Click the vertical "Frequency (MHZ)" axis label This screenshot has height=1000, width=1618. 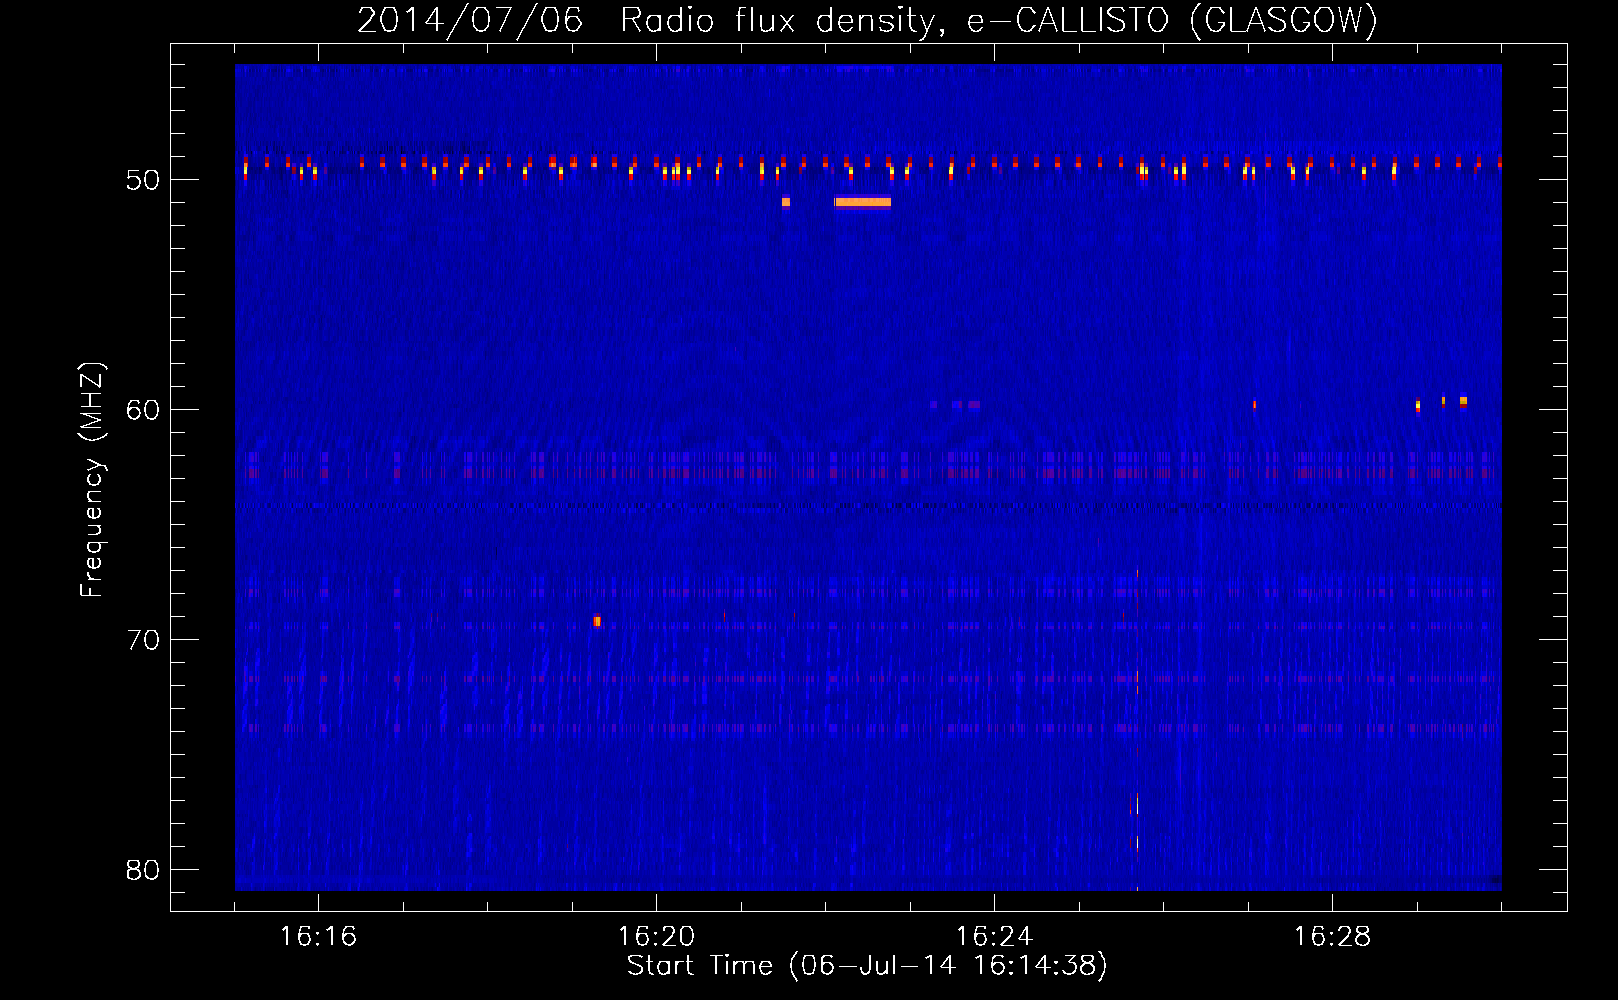tap(92, 480)
